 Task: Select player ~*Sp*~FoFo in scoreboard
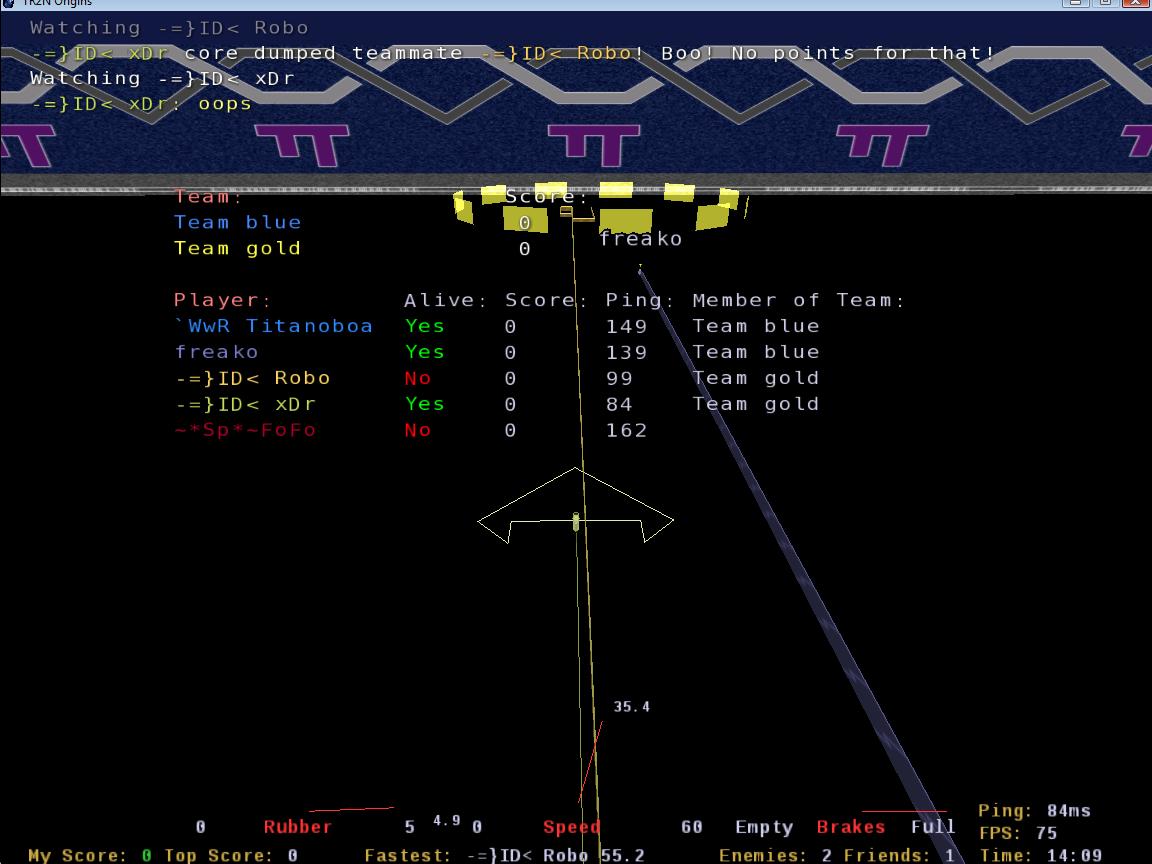coord(245,430)
